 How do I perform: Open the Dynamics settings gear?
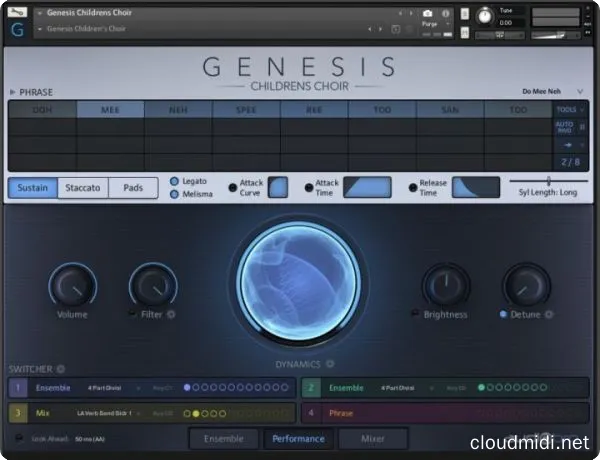330,364
